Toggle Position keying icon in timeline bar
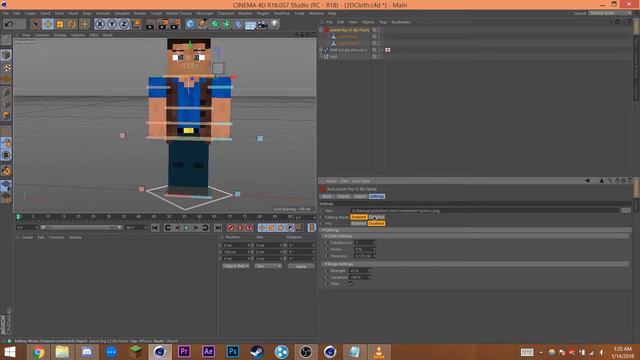Image resolution: width=640 pixels, height=360 pixels. pos(262,227)
